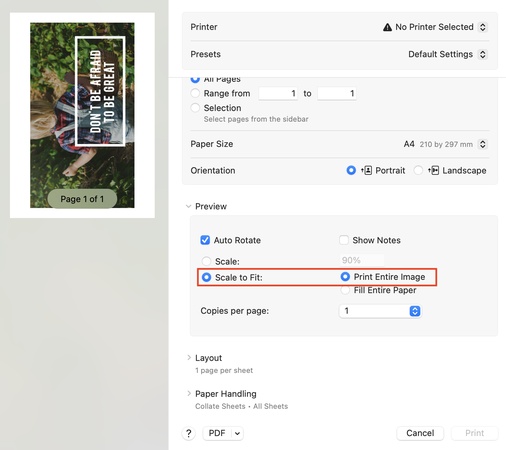
Task: Choose Fill Entire Paper option
Action: pyautogui.click(x=345, y=290)
